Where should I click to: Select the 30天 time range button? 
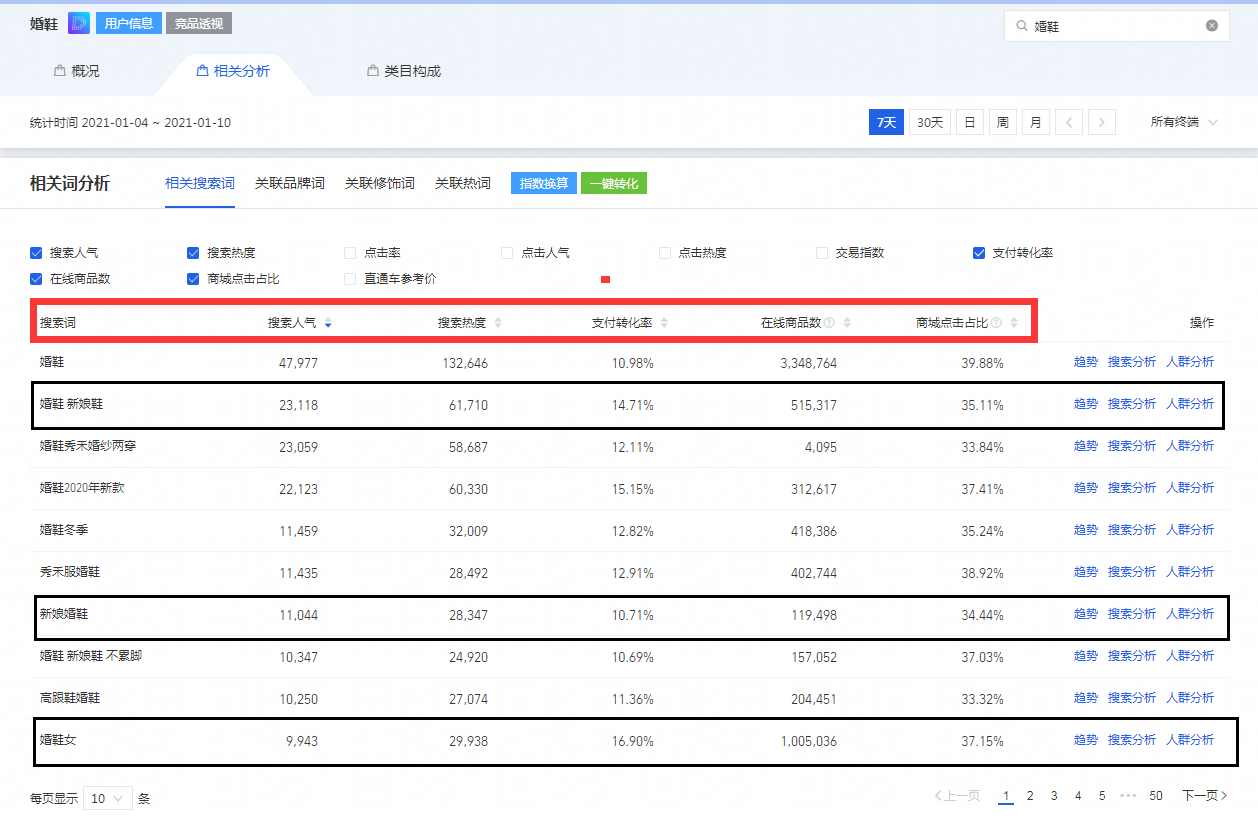pyautogui.click(x=930, y=122)
